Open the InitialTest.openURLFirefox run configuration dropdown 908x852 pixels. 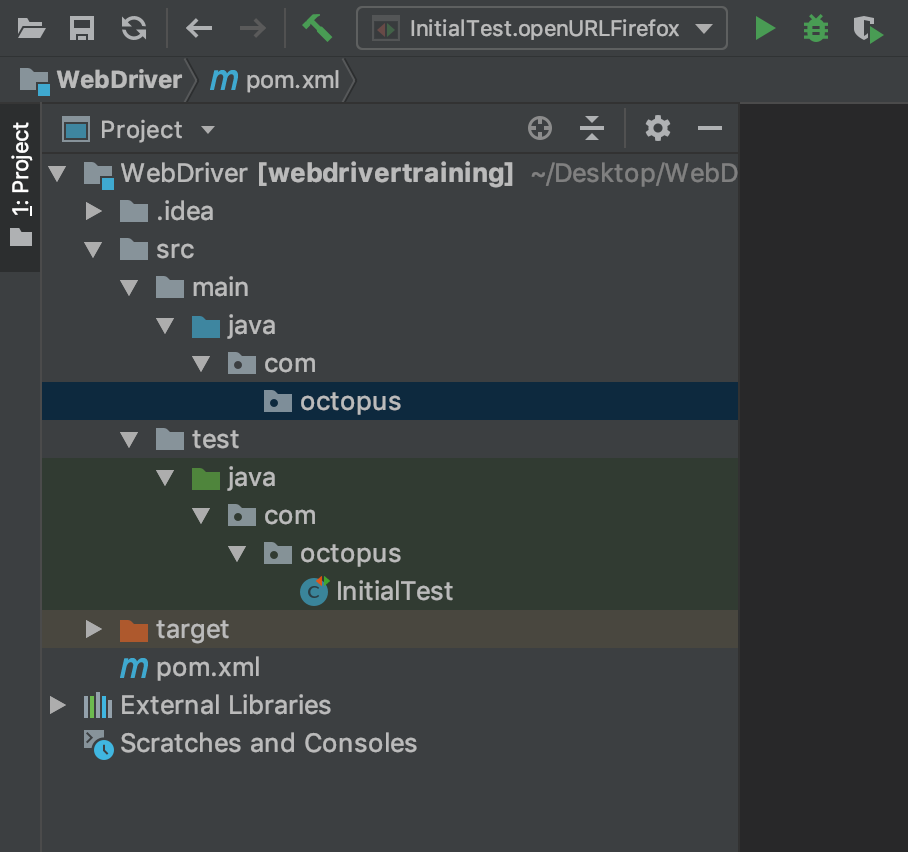(541, 28)
